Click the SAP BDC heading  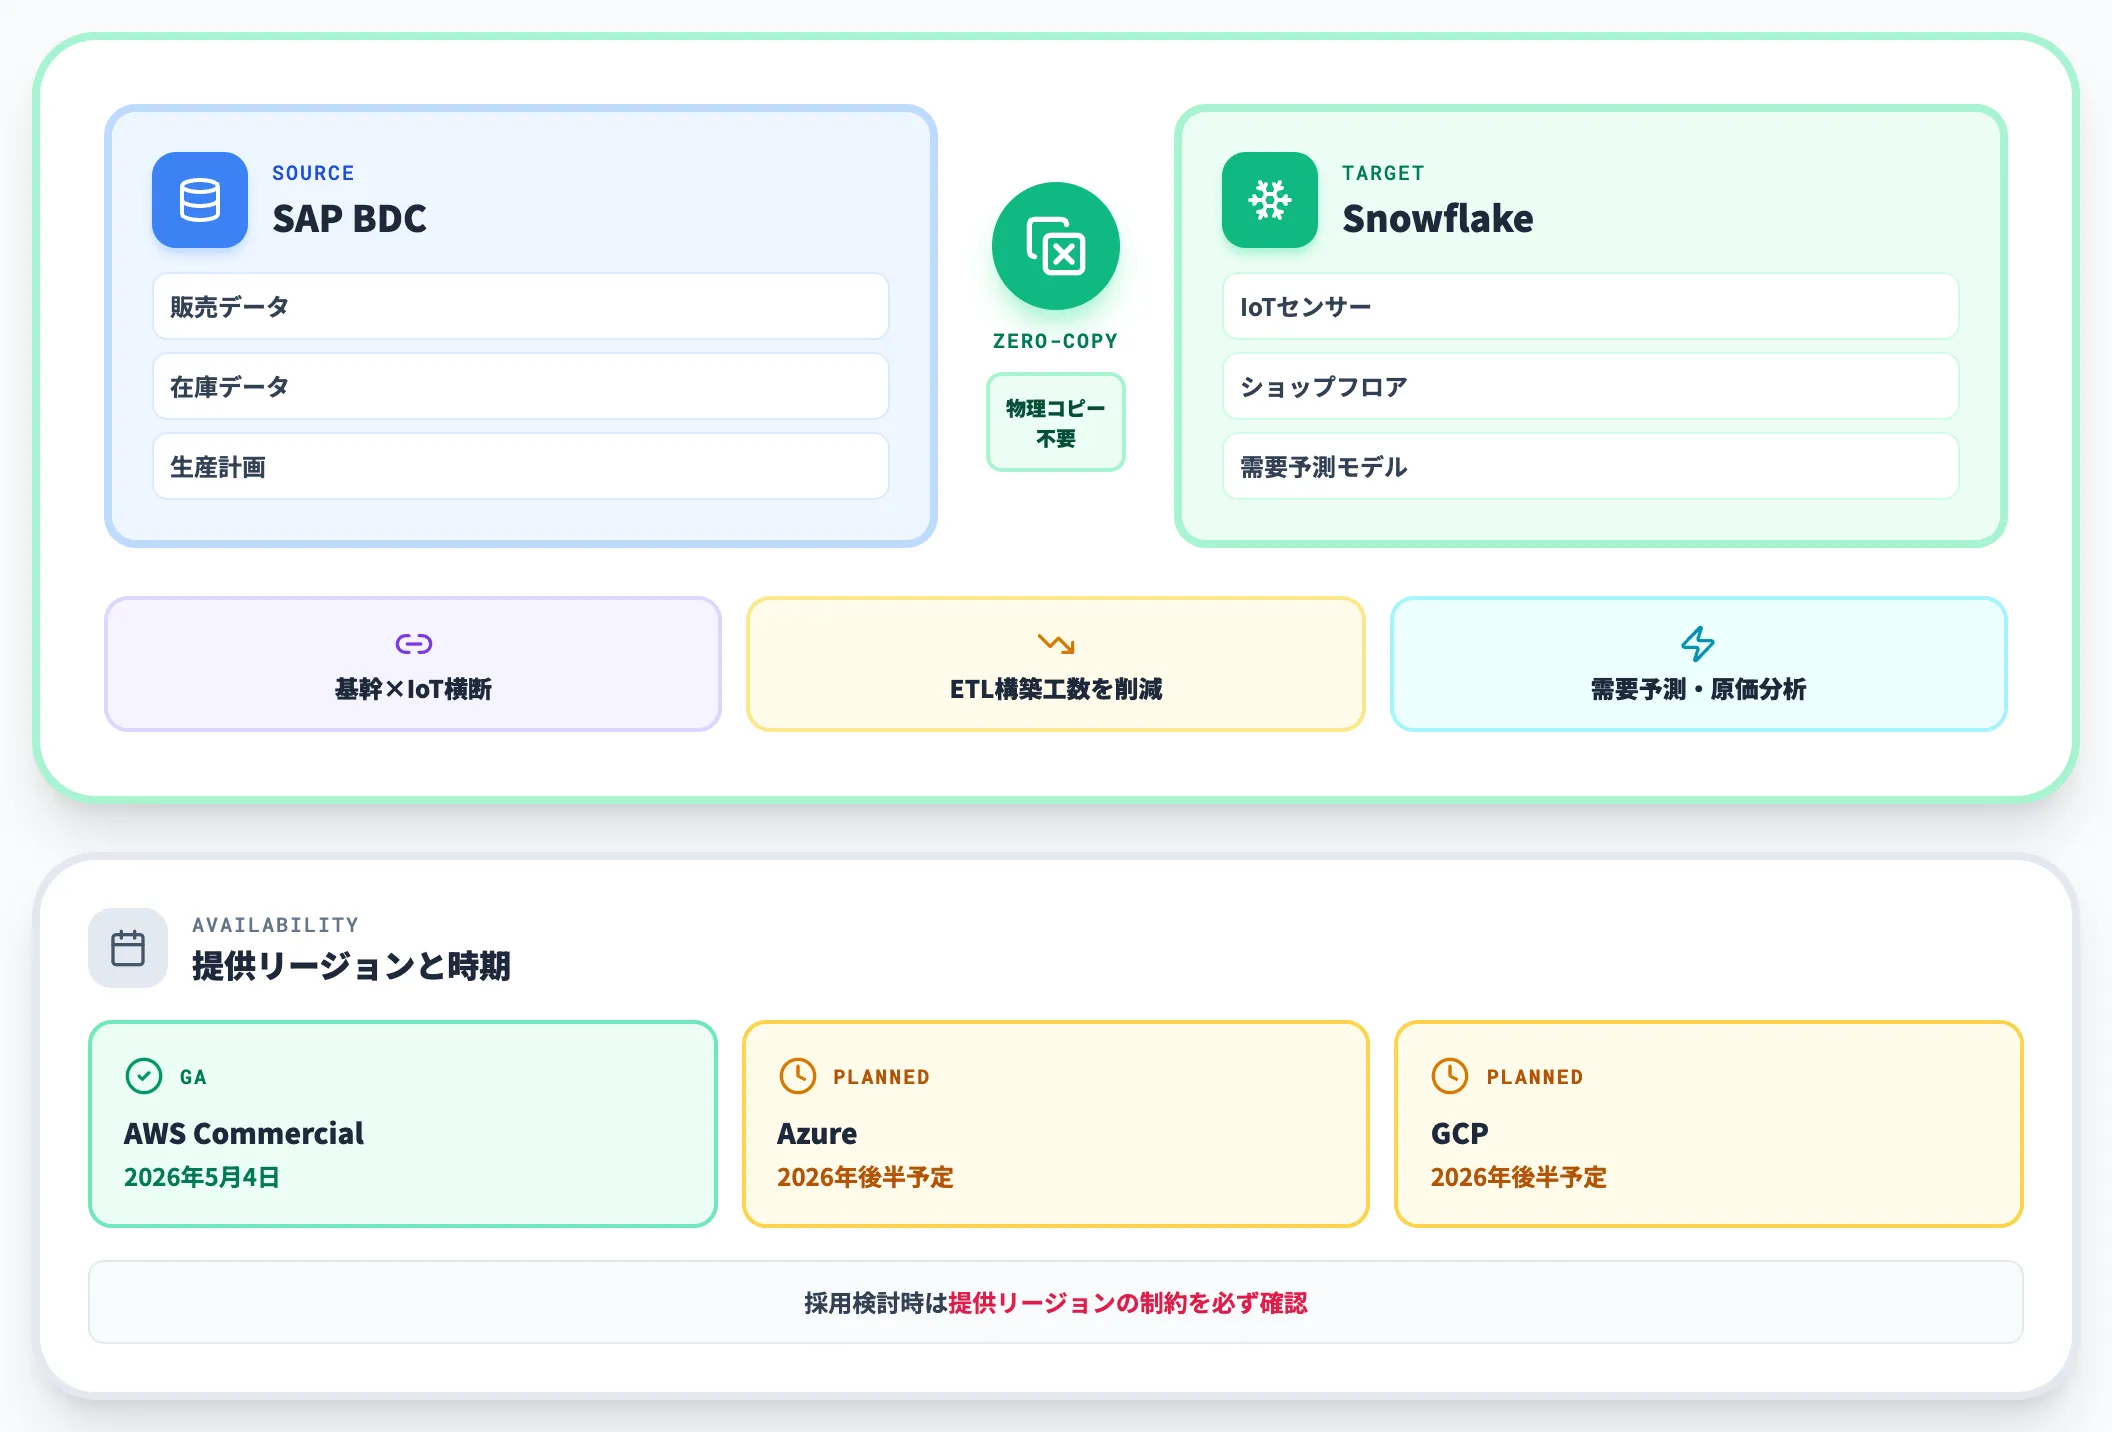(x=349, y=218)
